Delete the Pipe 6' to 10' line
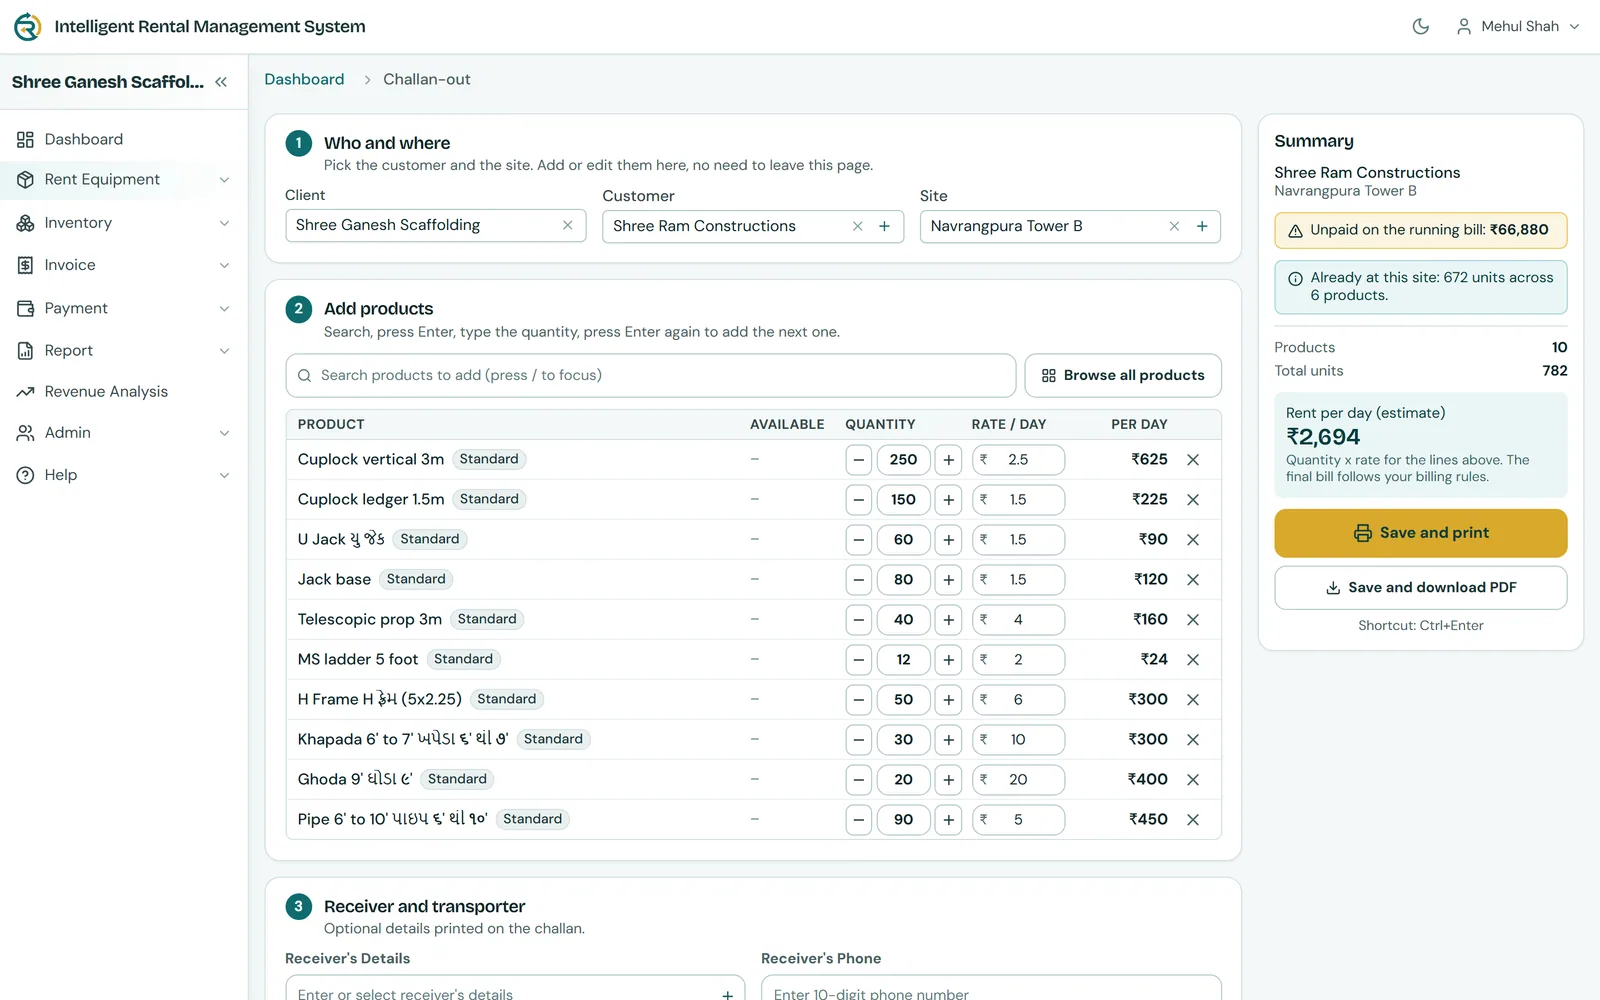This screenshot has height=1000, width=1600. point(1193,820)
